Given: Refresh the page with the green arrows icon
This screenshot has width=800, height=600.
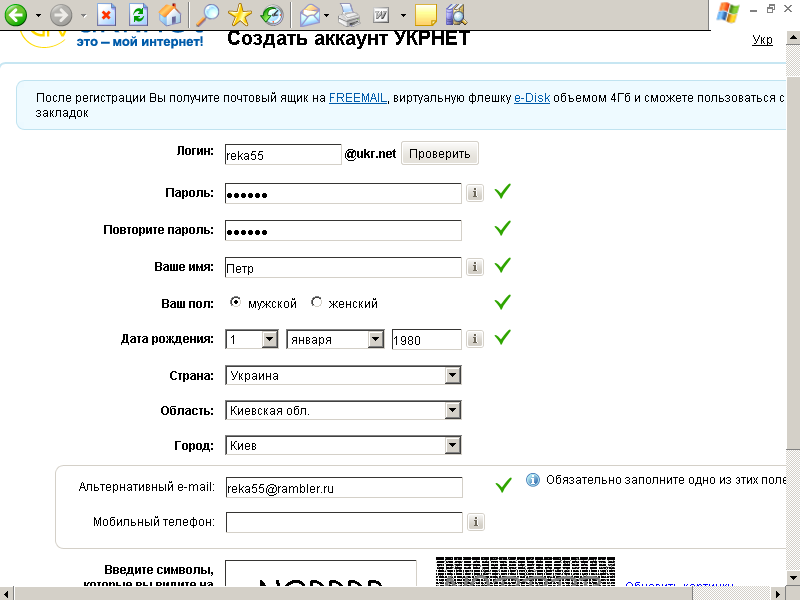Looking at the screenshot, I should 138,15.
